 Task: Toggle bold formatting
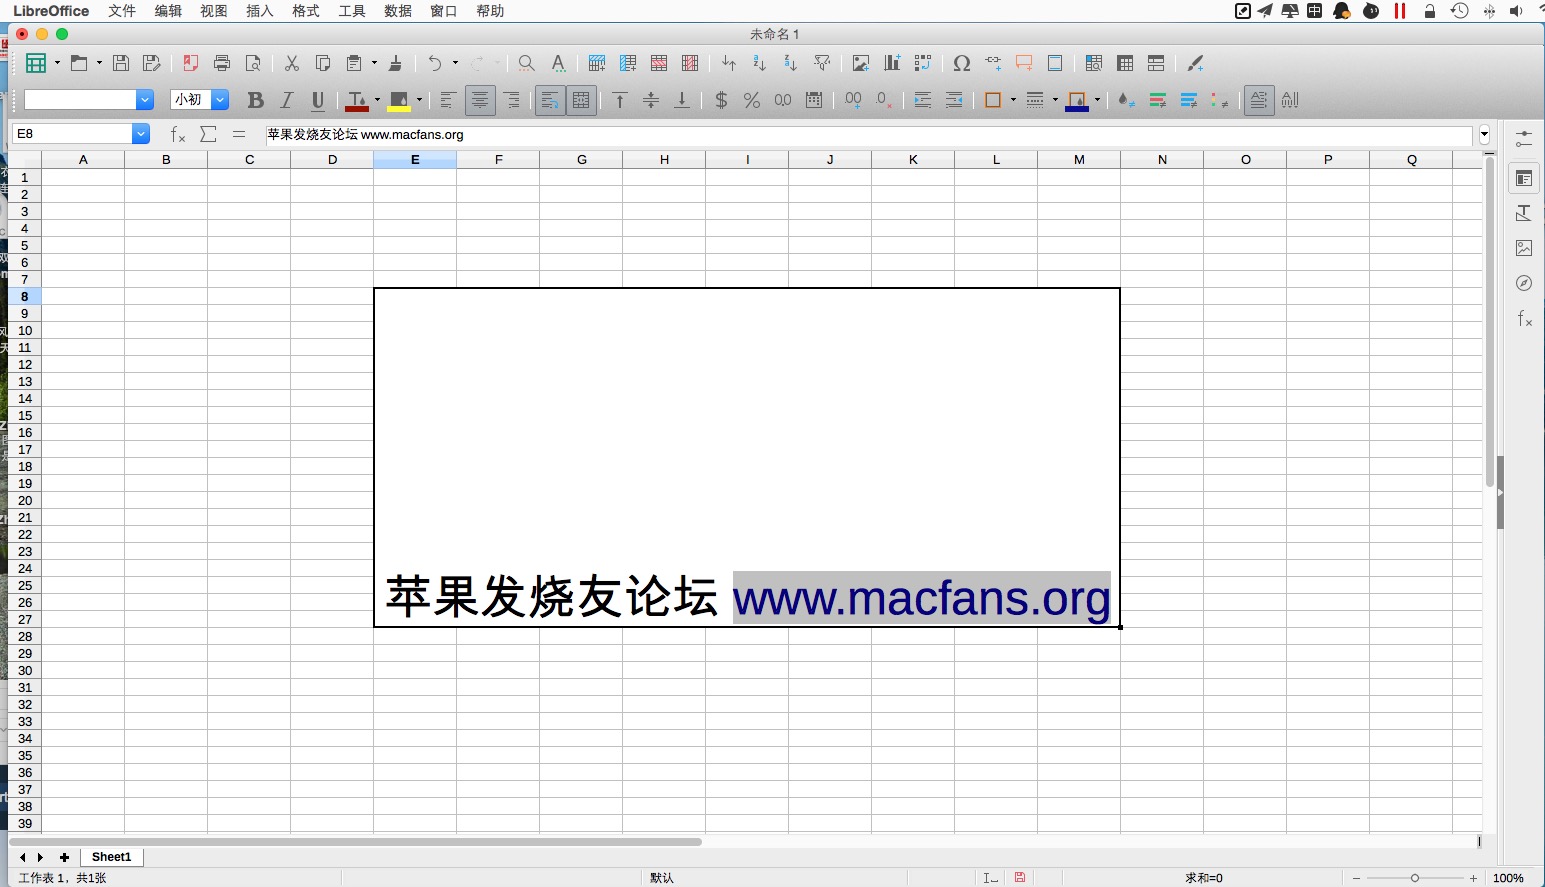tap(256, 100)
